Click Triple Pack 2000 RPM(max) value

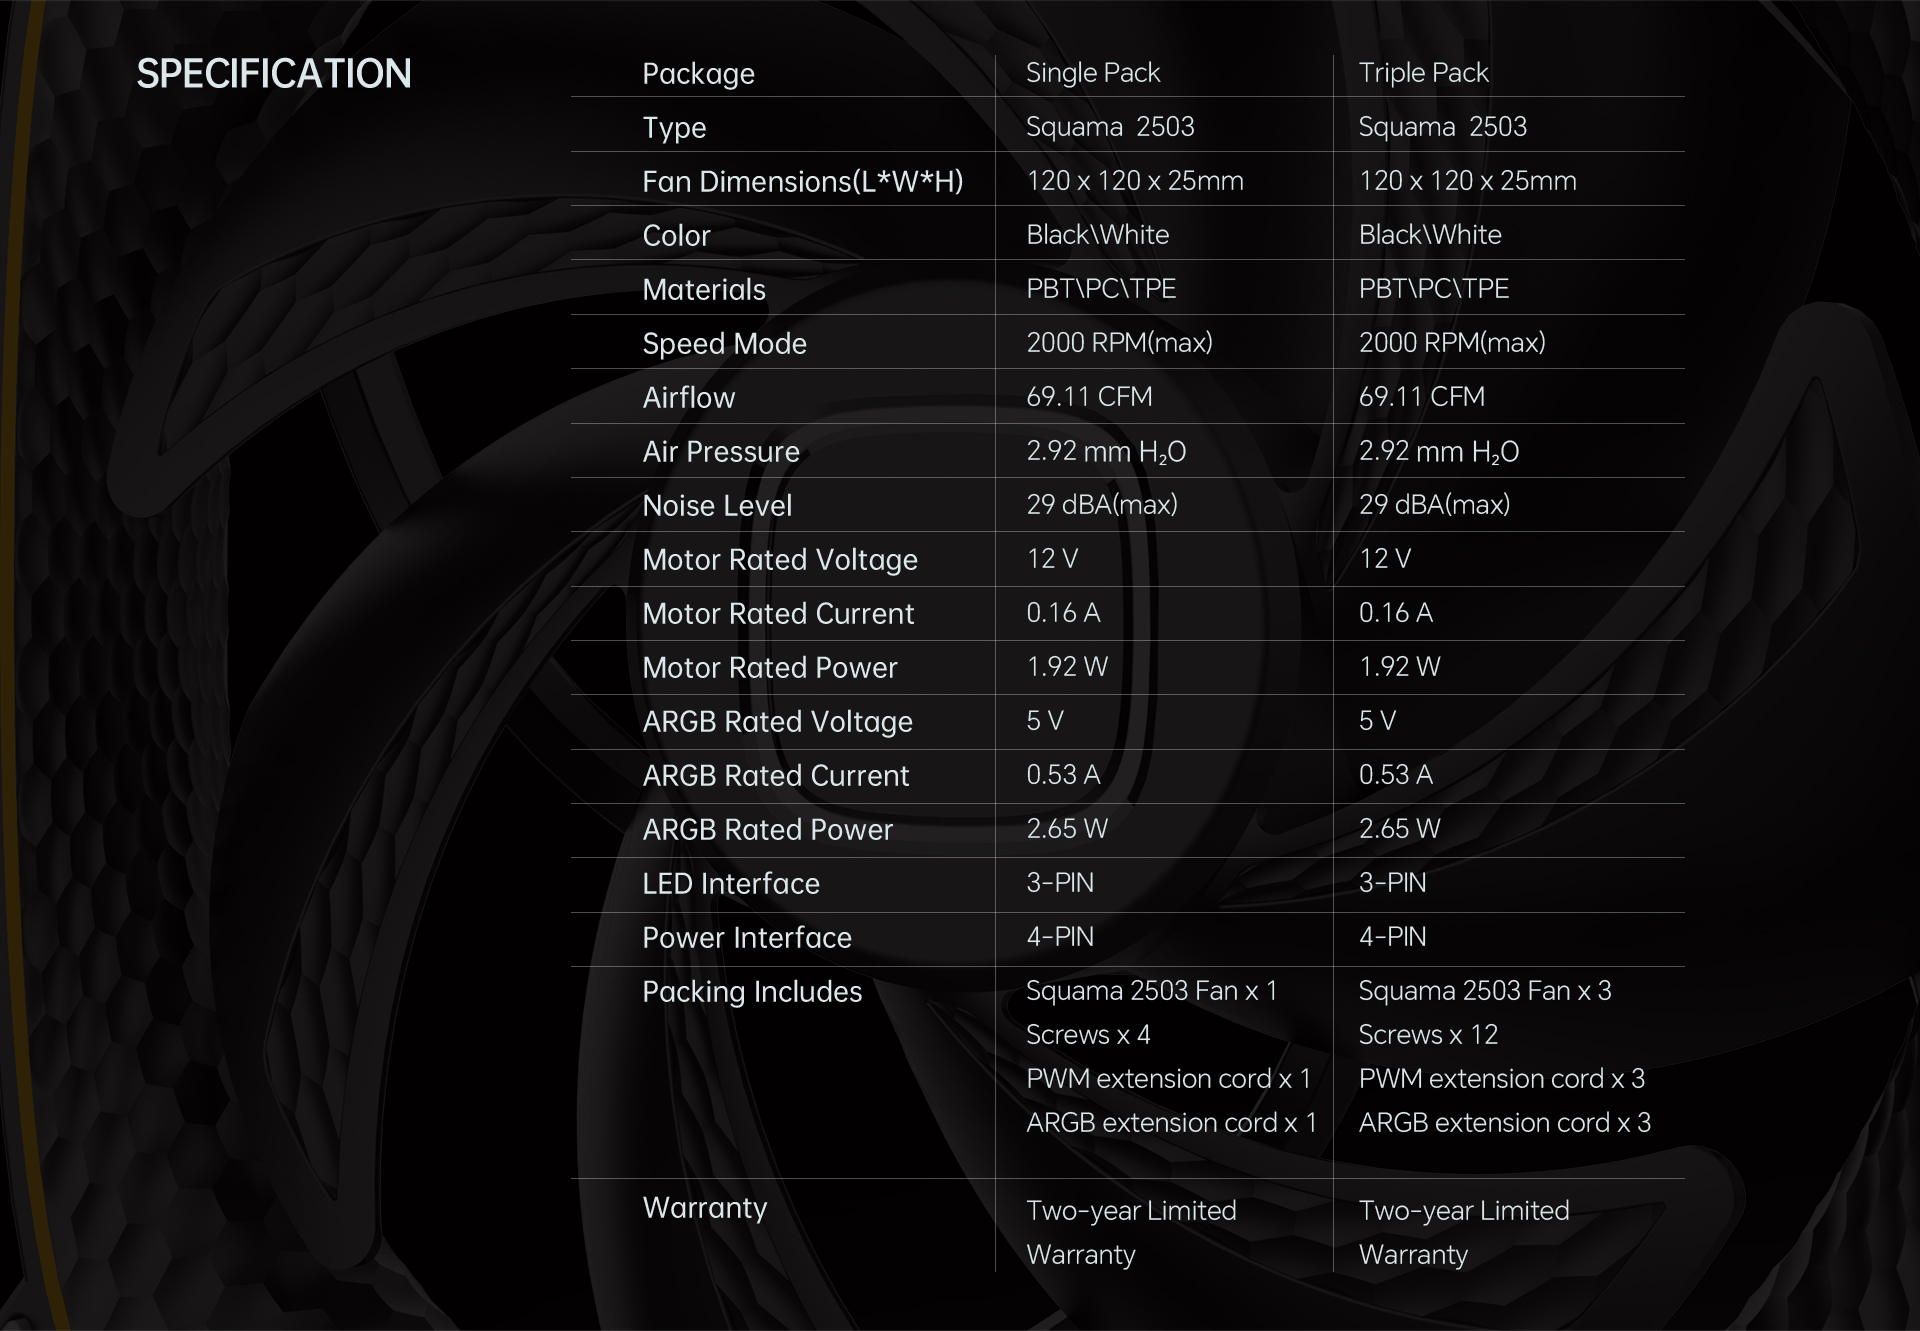pyautogui.click(x=1451, y=343)
